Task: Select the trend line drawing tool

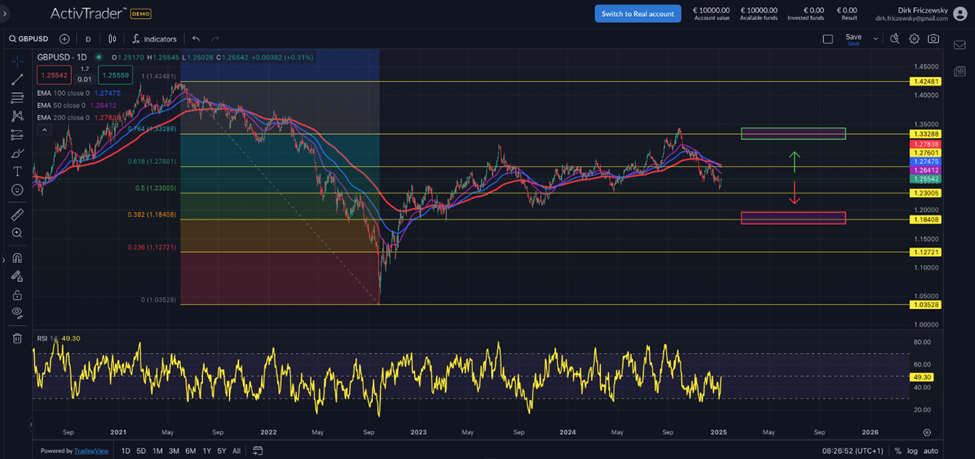Action: pos(17,79)
